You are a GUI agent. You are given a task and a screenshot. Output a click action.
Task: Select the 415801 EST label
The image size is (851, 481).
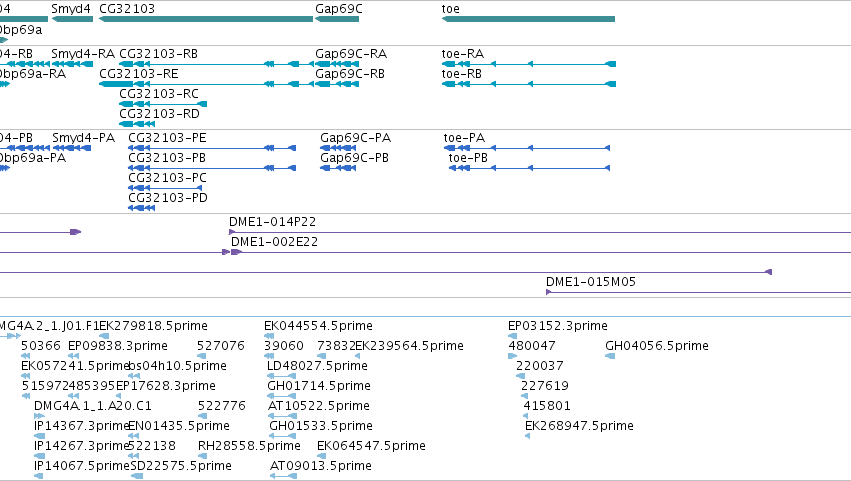coord(547,406)
